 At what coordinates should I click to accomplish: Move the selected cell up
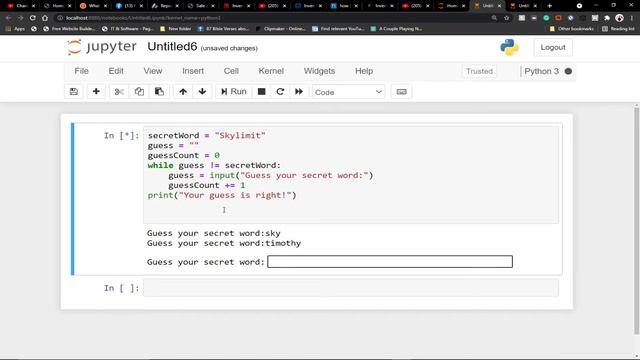[x=183, y=92]
